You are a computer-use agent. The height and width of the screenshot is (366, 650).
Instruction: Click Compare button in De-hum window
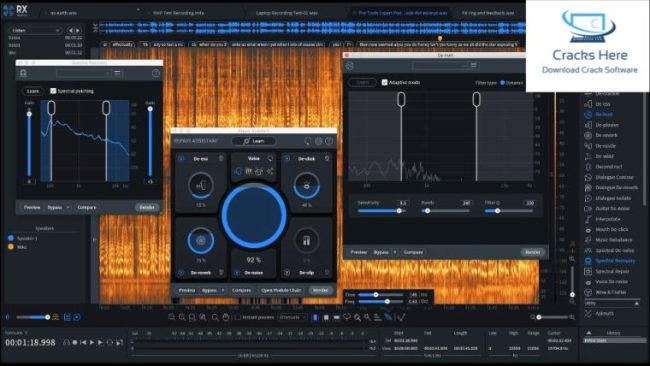413,252
